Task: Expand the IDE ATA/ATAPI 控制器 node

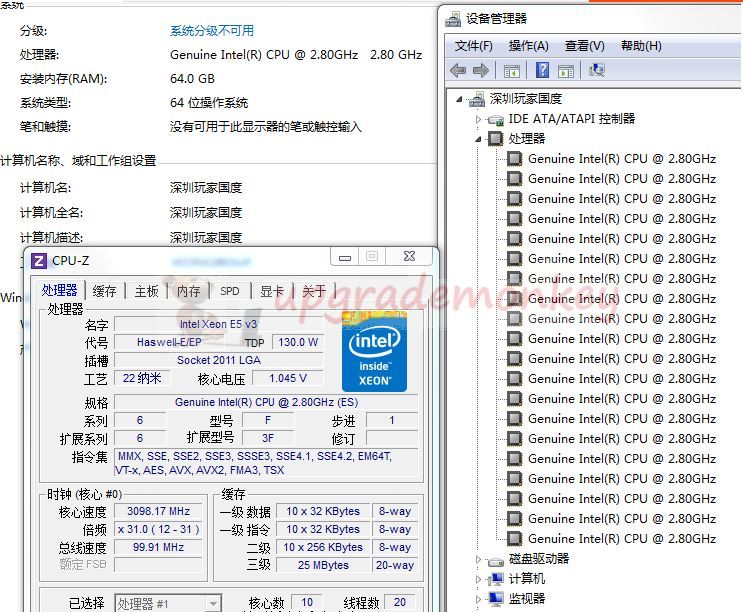Action: pyautogui.click(x=478, y=119)
